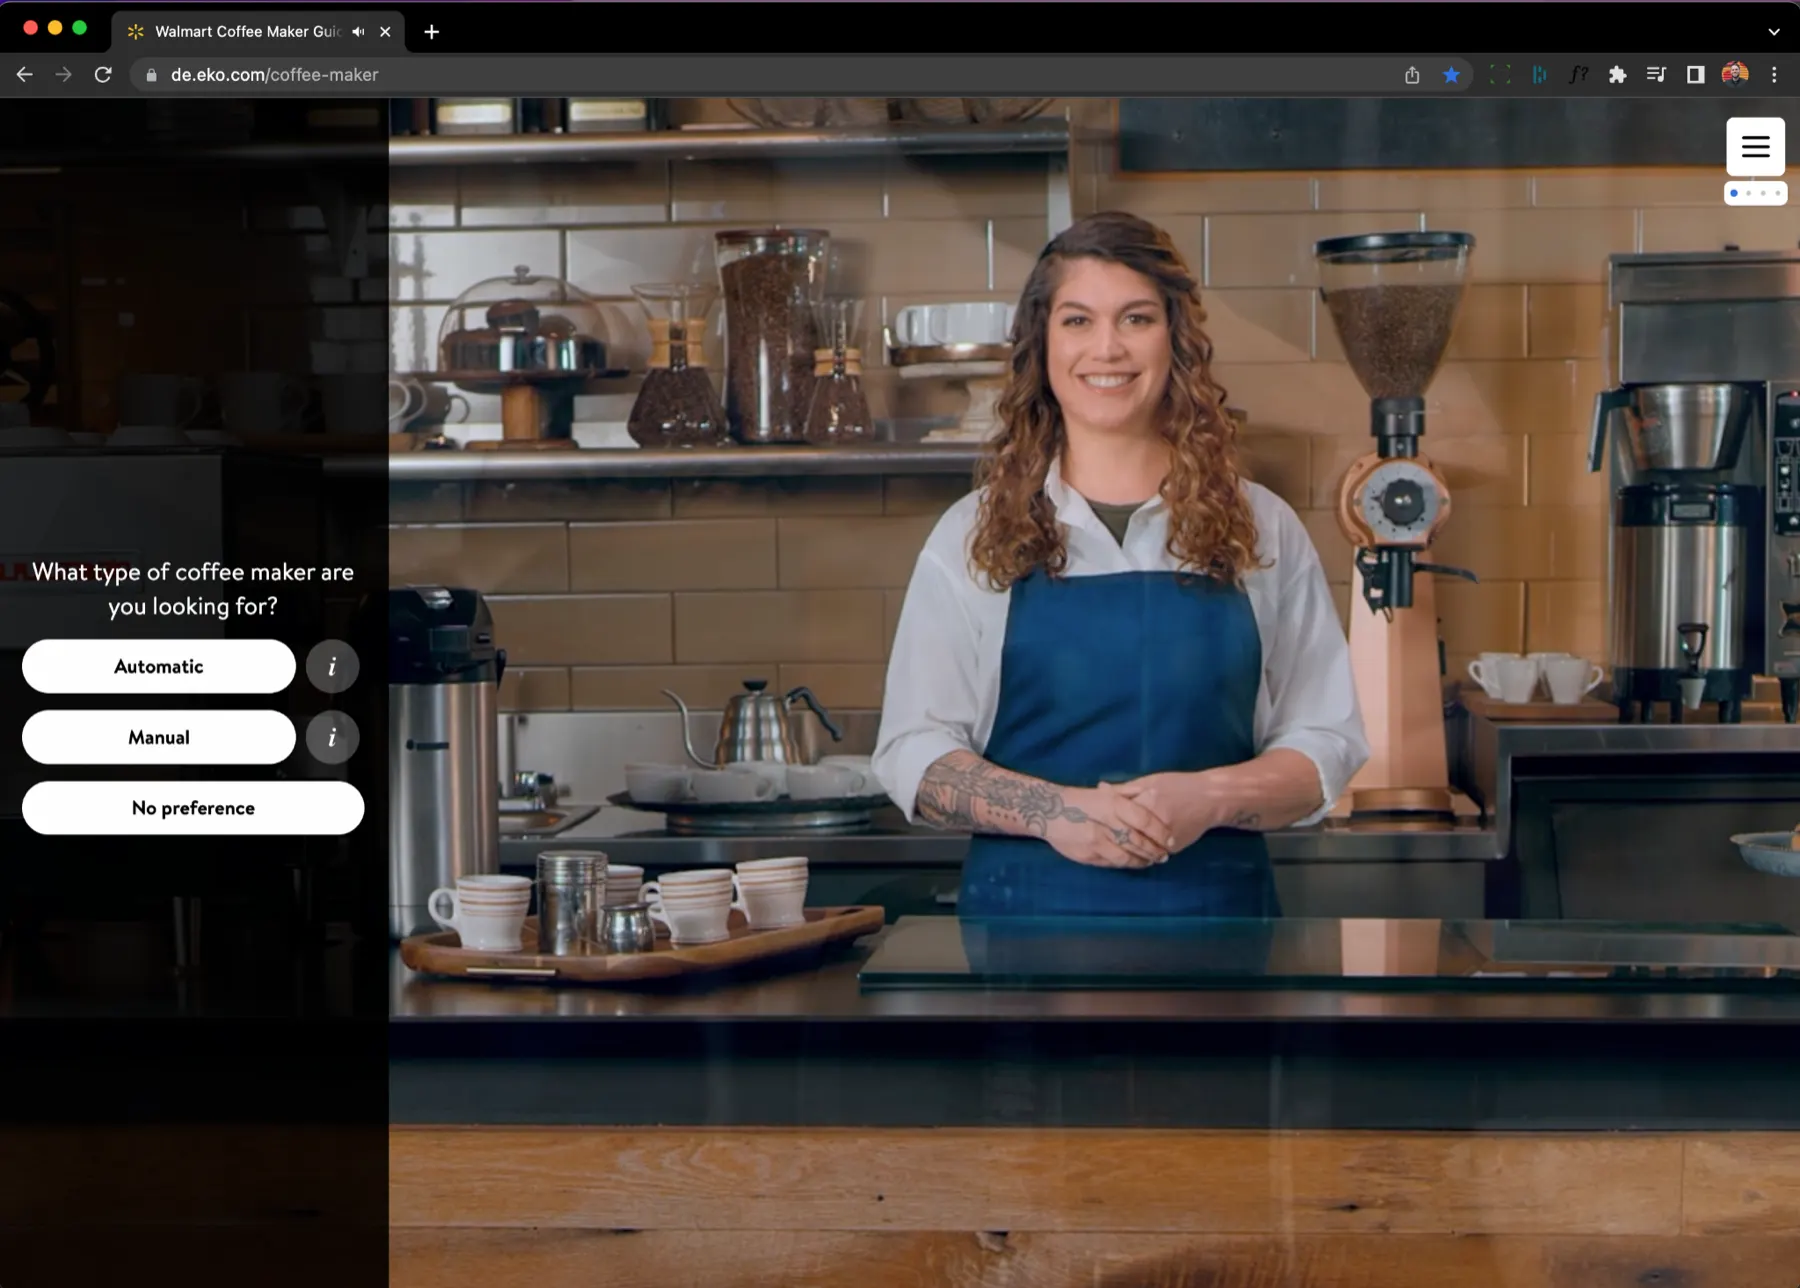Share this page using the share icon
The width and height of the screenshot is (1800, 1288).
1412,75
